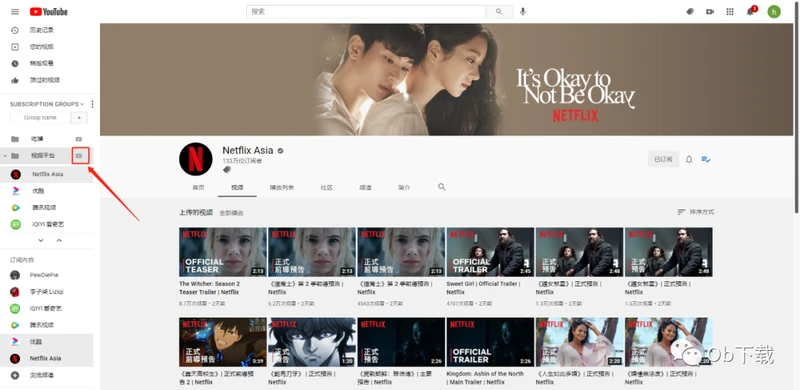Switch to the 首页 home tab
Viewport: 800px width, 390px height.
click(198, 187)
